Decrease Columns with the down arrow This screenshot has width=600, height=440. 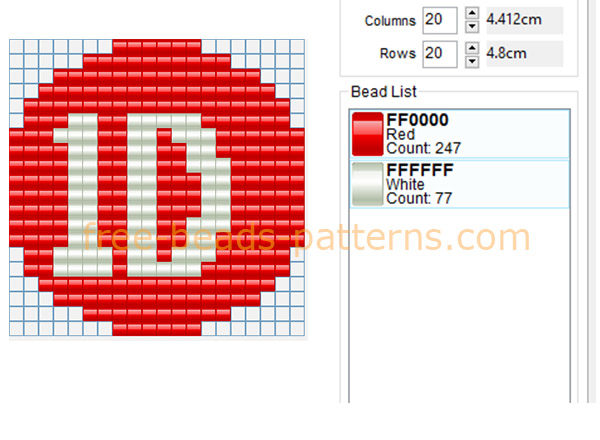tap(472, 27)
